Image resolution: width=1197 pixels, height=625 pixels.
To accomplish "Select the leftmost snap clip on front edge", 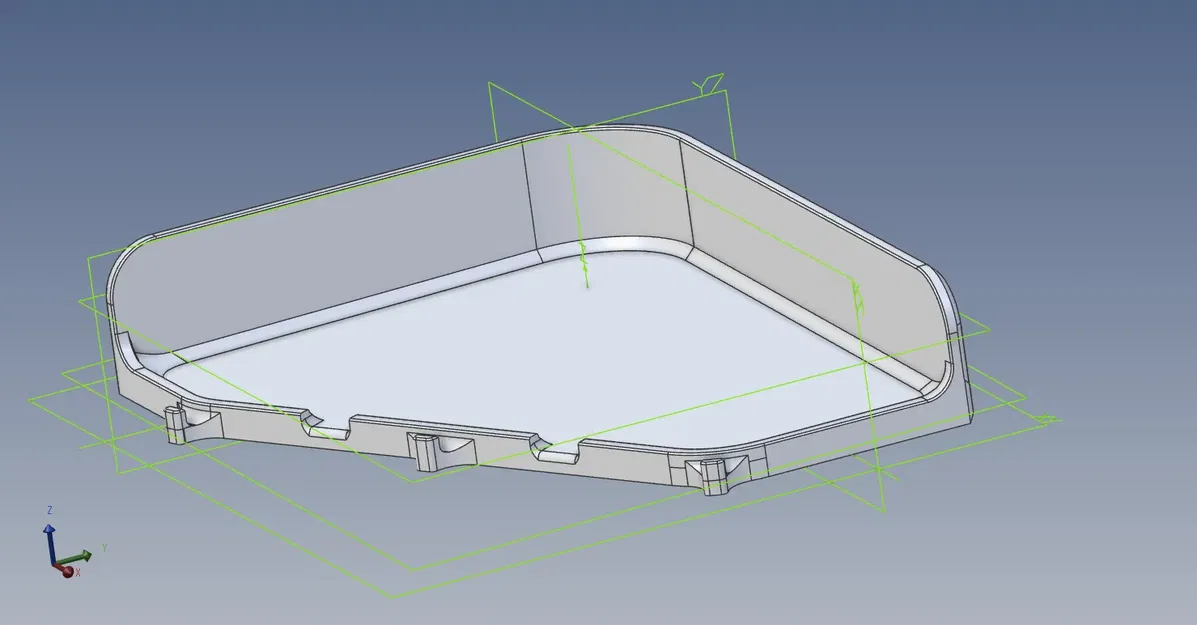I will pyautogui.click(x=179, y=424).
